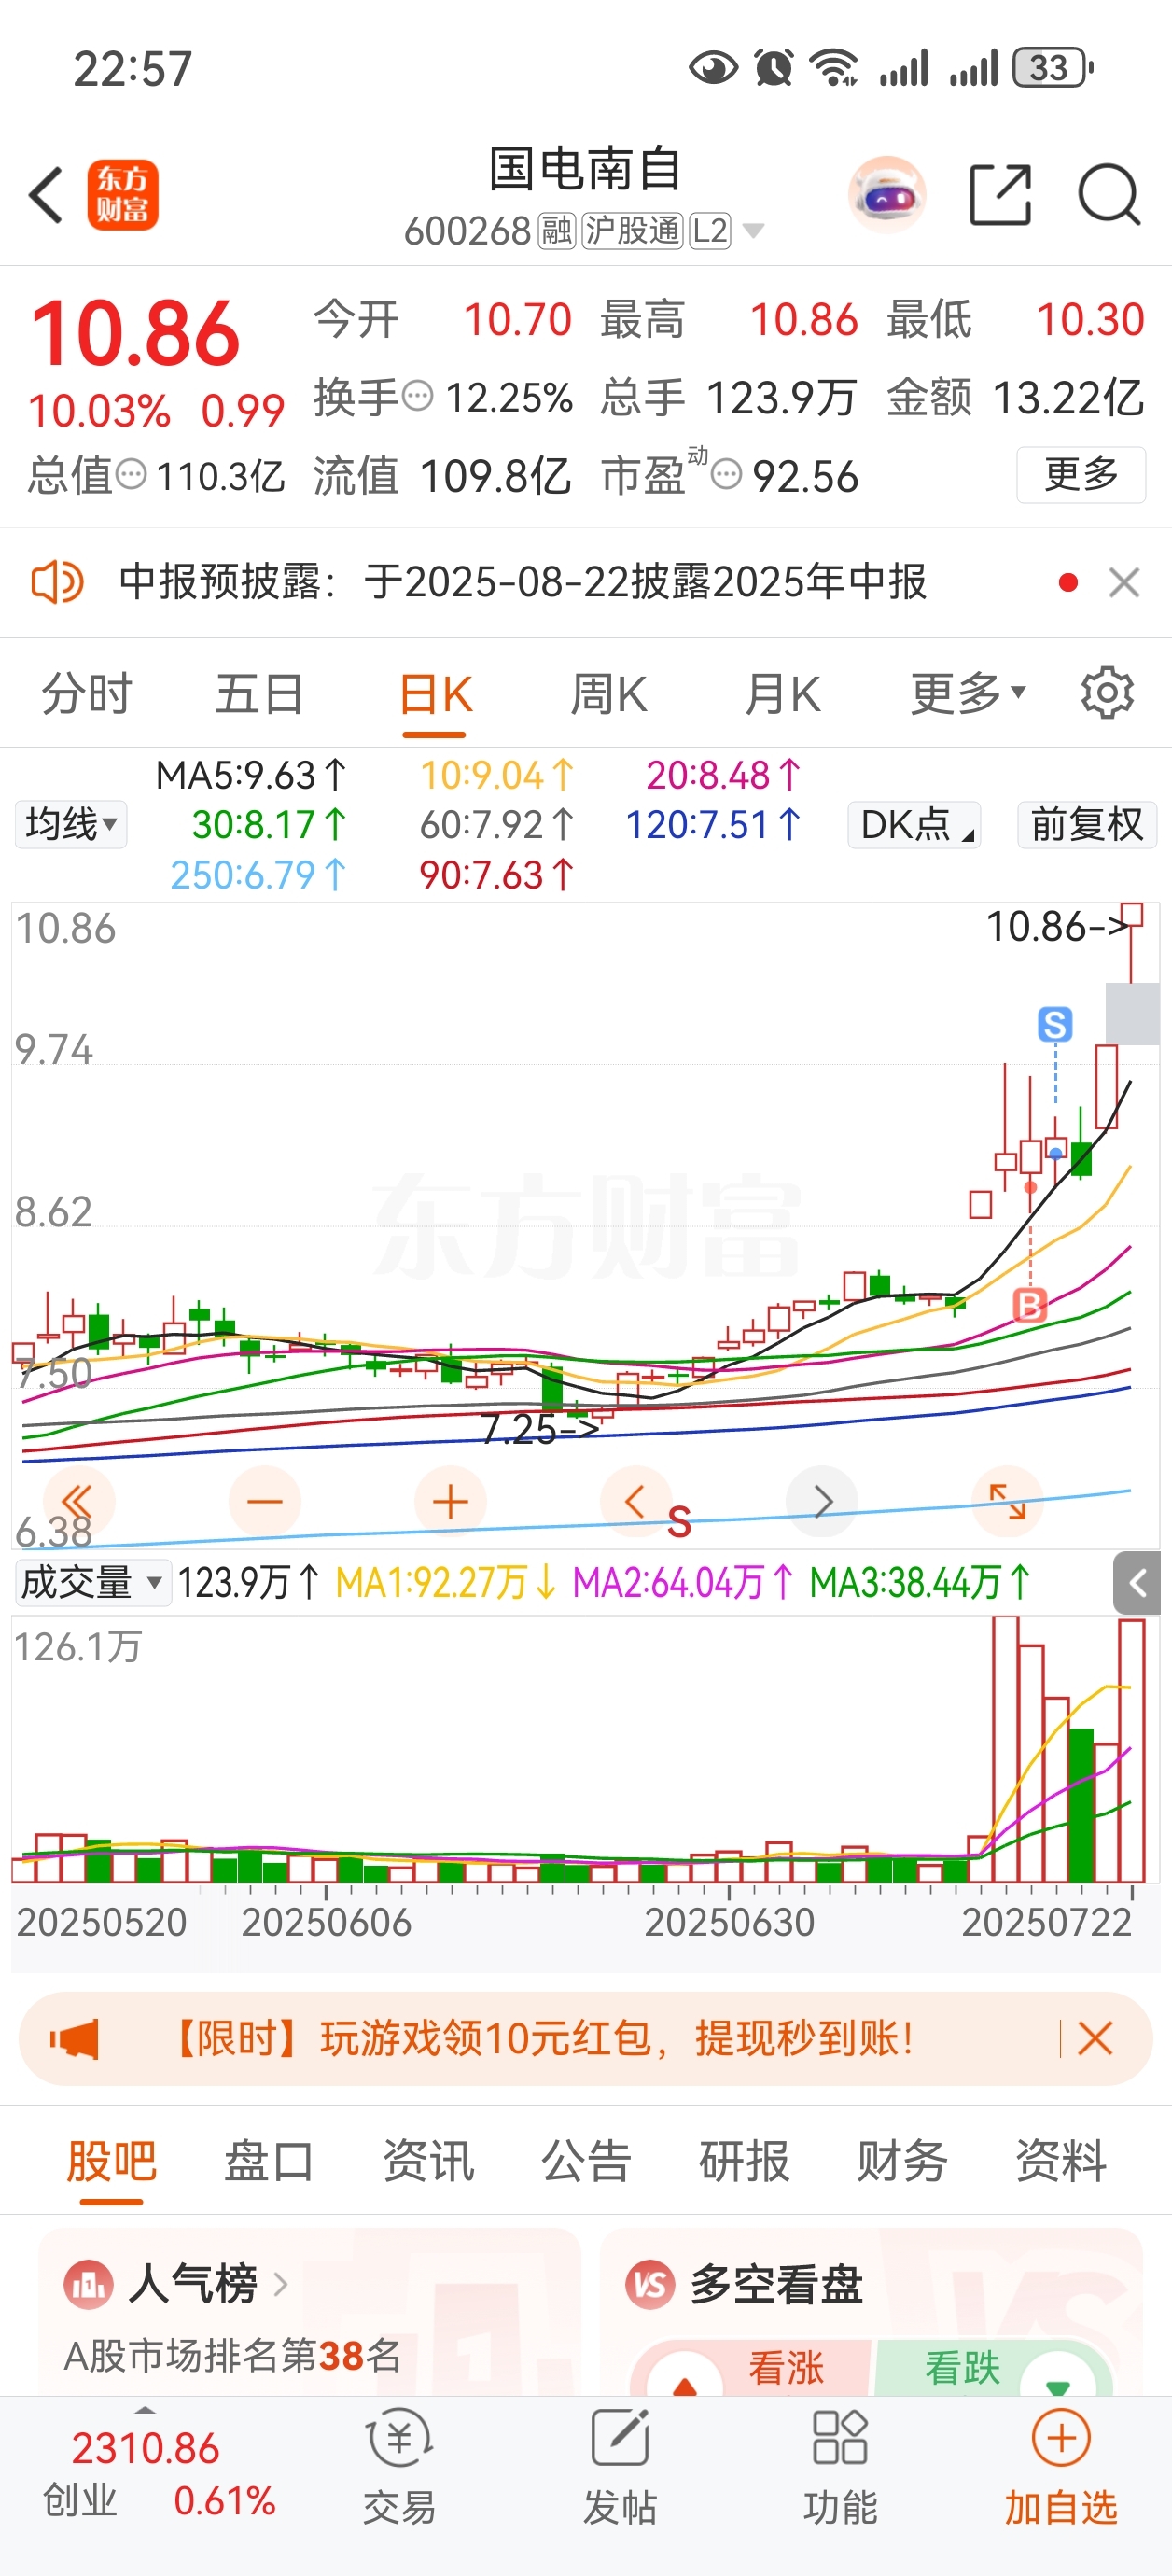Tap the speaker announcement icon
The height and width of the screenshot is (2576, 1172).
pos(57,582)
